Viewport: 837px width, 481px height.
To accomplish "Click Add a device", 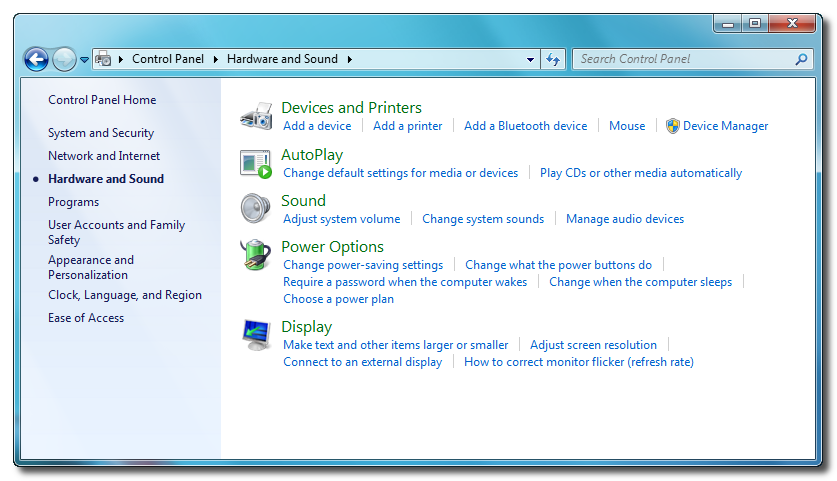I will tap(317, 126).
